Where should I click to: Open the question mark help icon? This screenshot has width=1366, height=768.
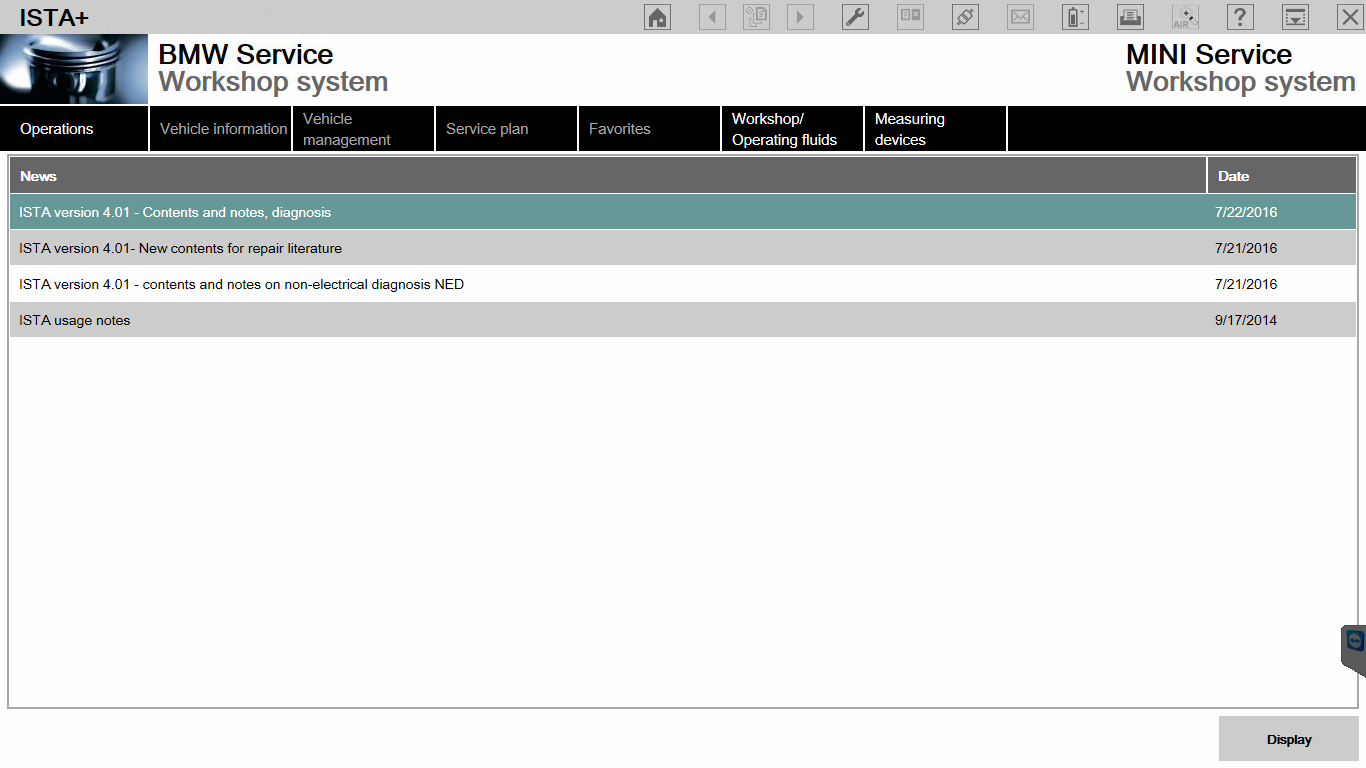(1240, 17)
